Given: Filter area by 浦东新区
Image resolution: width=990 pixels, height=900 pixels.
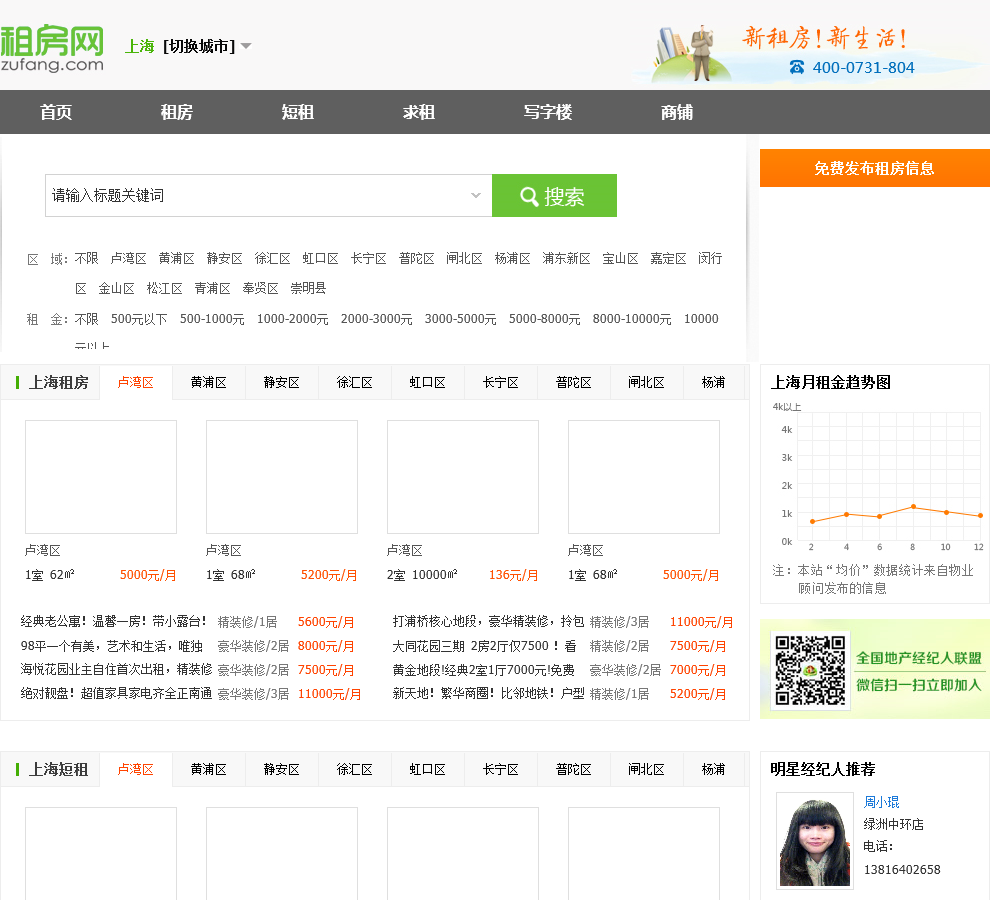Looking at the screenshot, I should [x=566, y=258].
